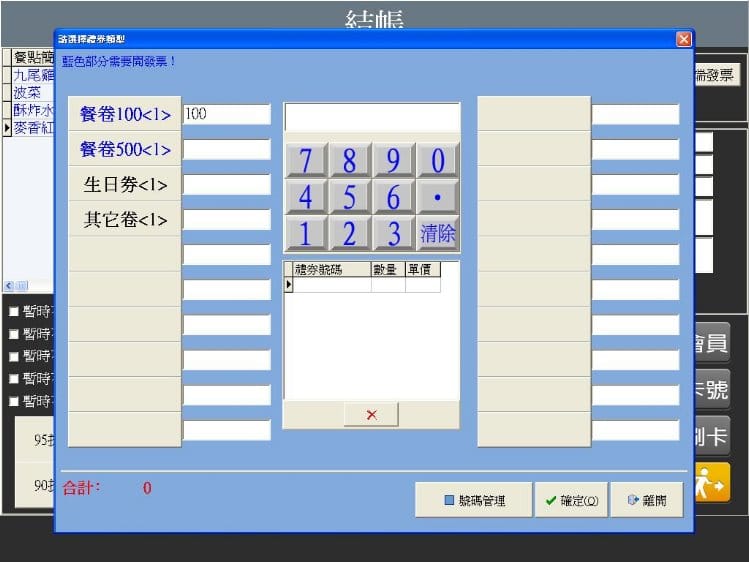Image resolution: width=749 pixels, height=562 pixels.
Task: Click the yellow exit icon at right edge
Action: 713,482
